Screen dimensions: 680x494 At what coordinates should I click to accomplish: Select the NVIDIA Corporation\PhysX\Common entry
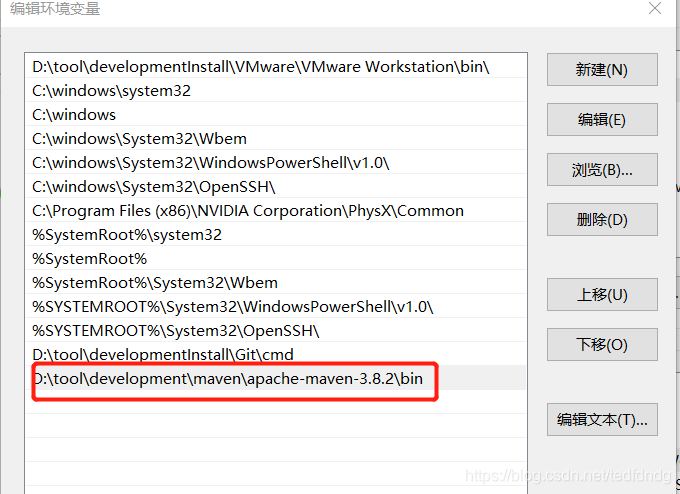(x=276, y=210)
